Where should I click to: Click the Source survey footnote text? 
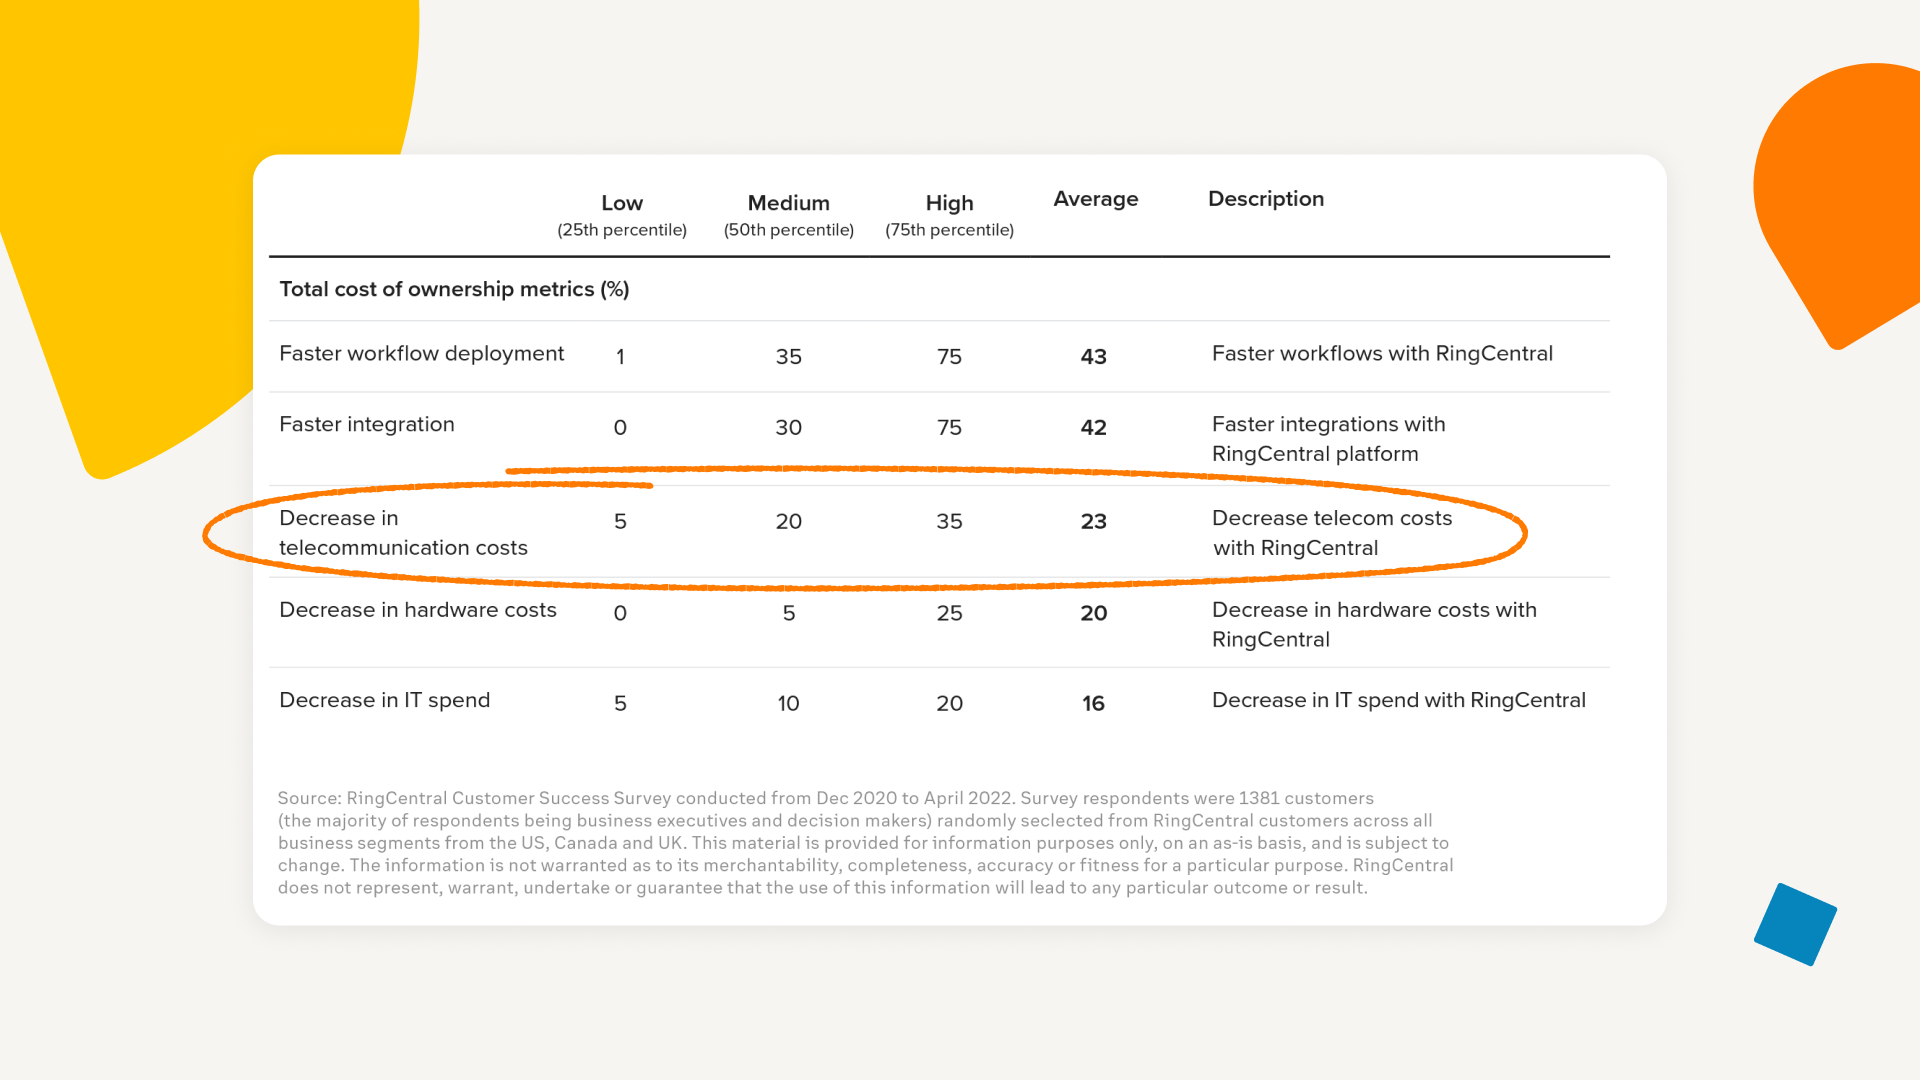(x=865, y=842)
